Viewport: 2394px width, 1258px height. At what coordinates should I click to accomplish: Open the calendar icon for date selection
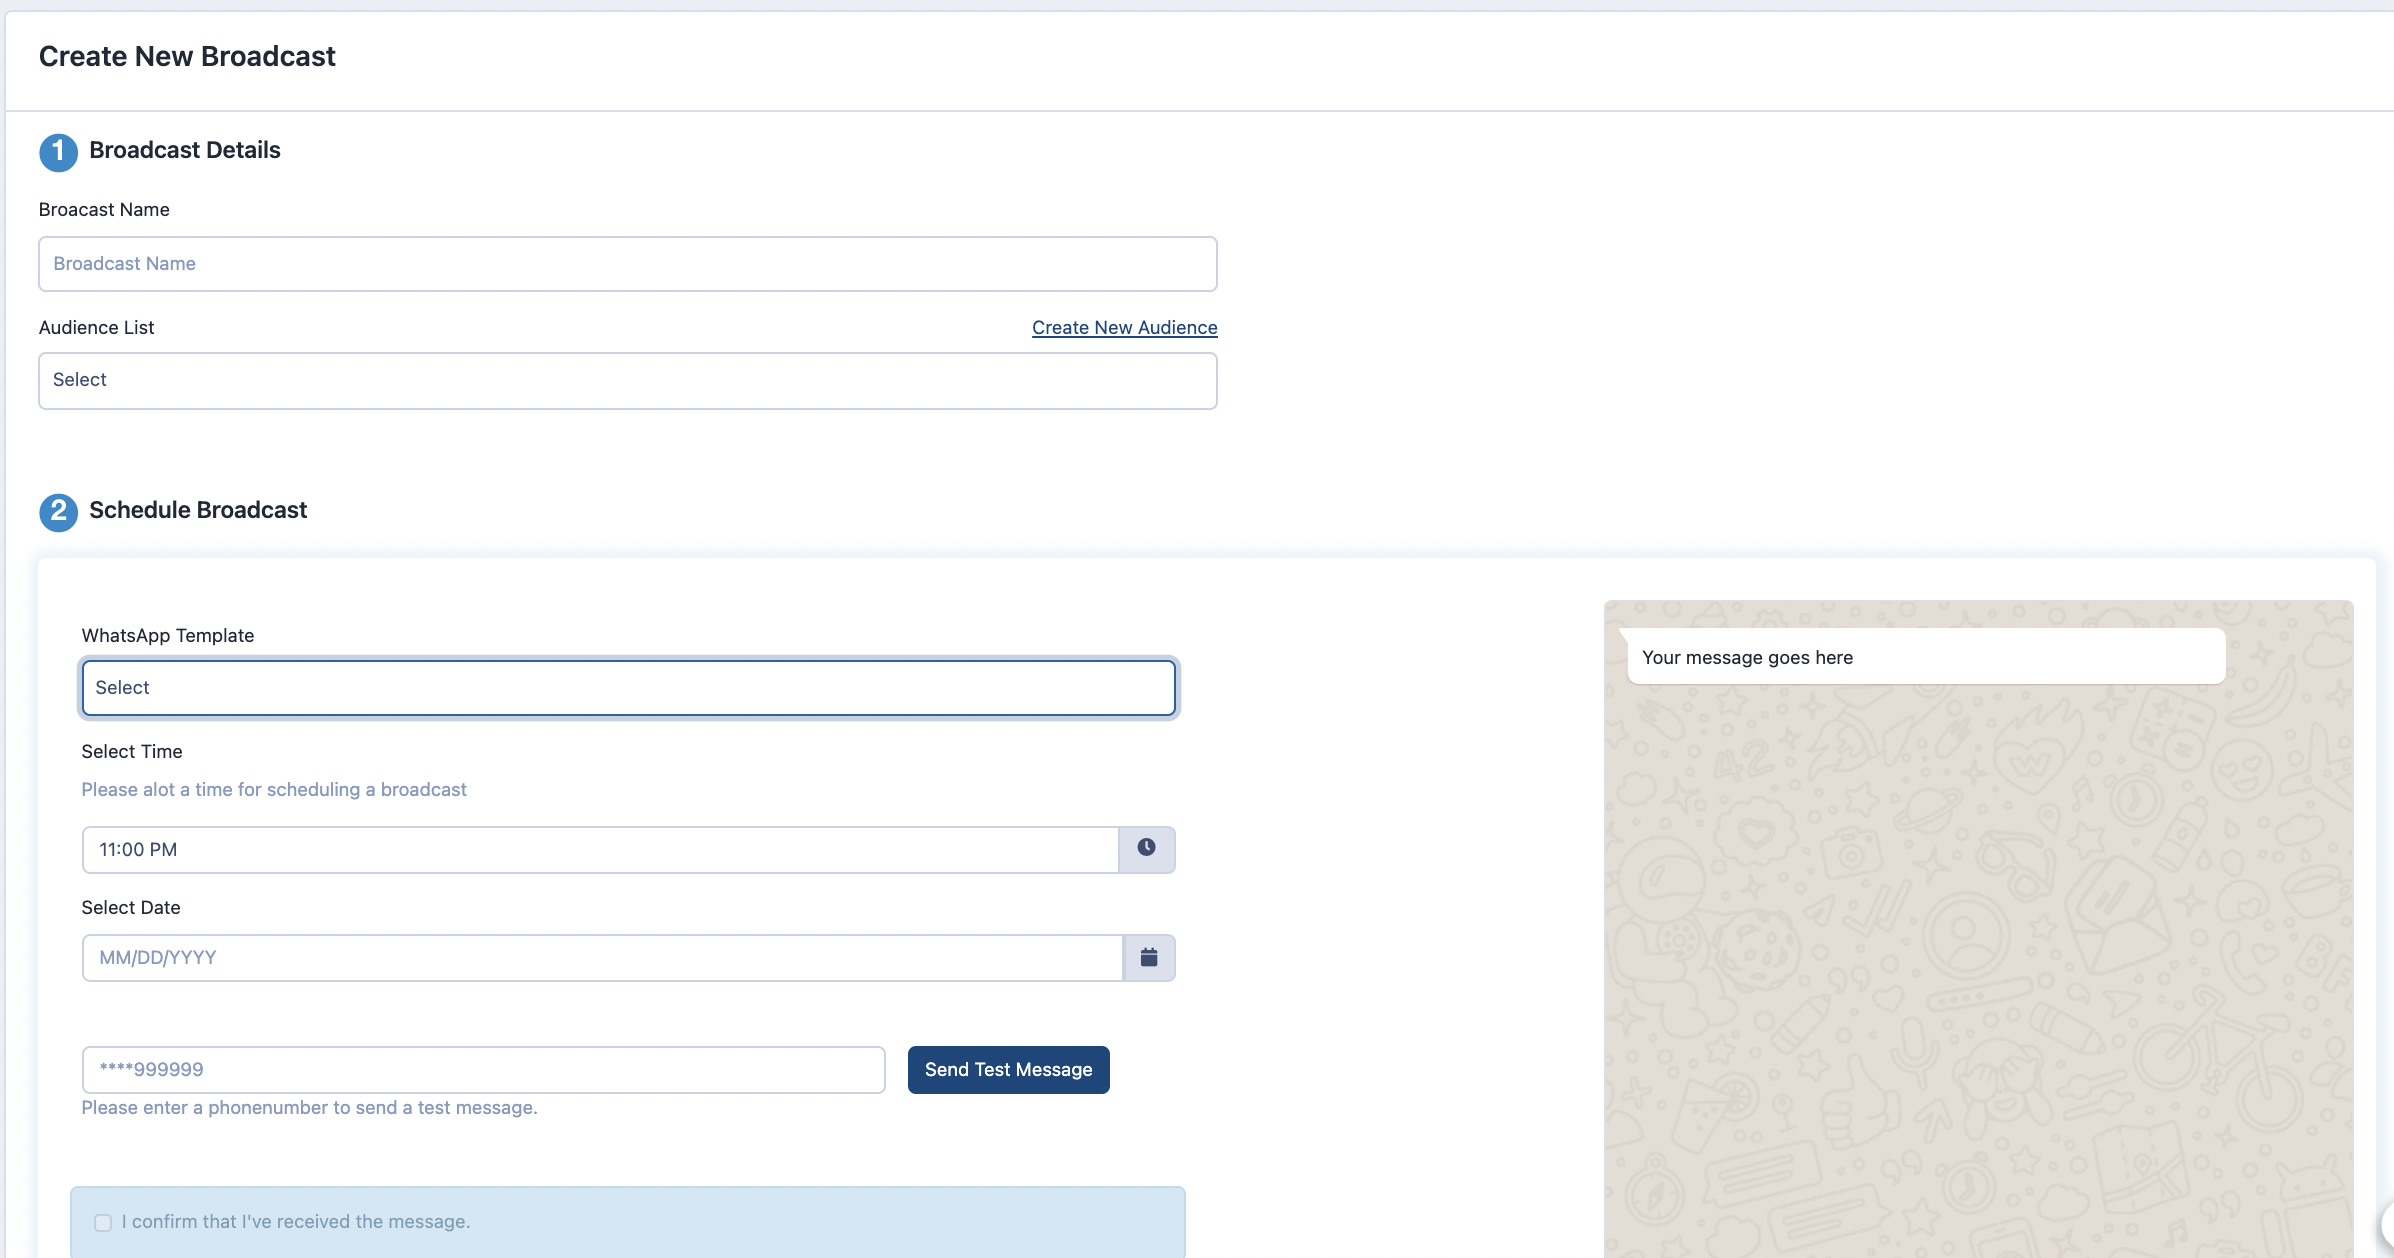pos(1149,957)
